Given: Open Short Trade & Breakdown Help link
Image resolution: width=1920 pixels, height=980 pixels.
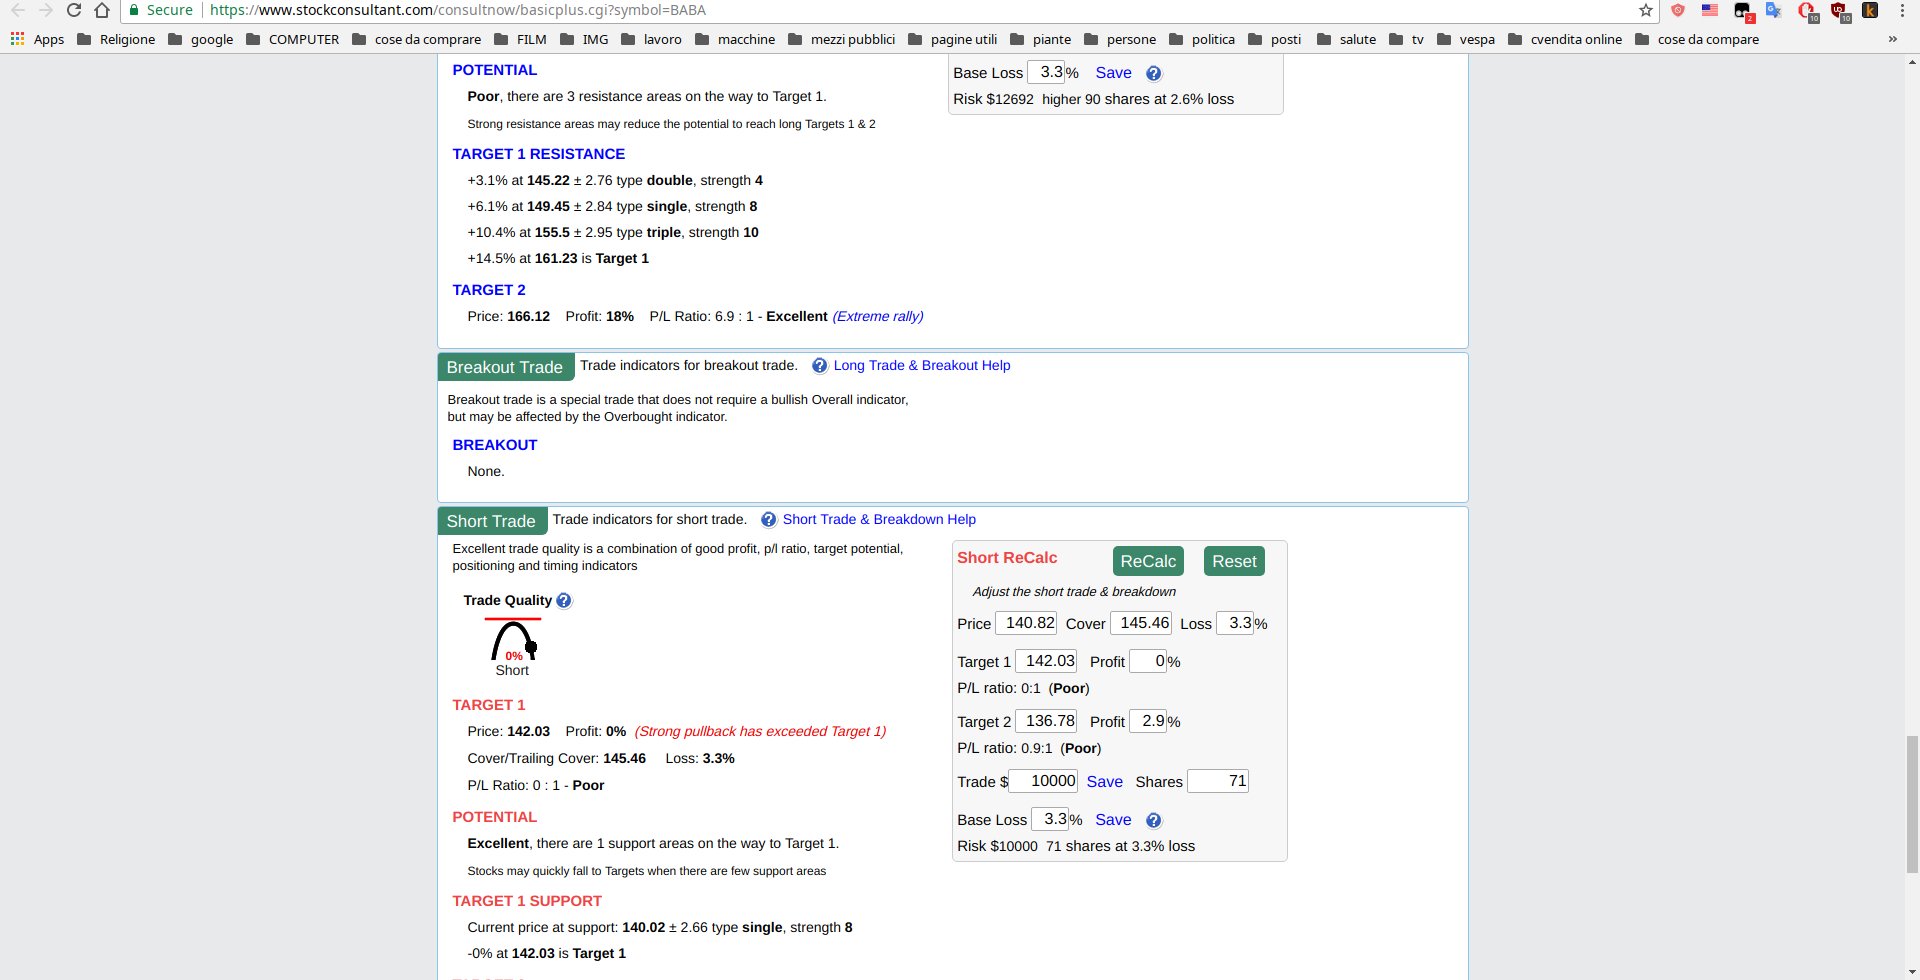Looking at the screenshot, I should point(879,519).
